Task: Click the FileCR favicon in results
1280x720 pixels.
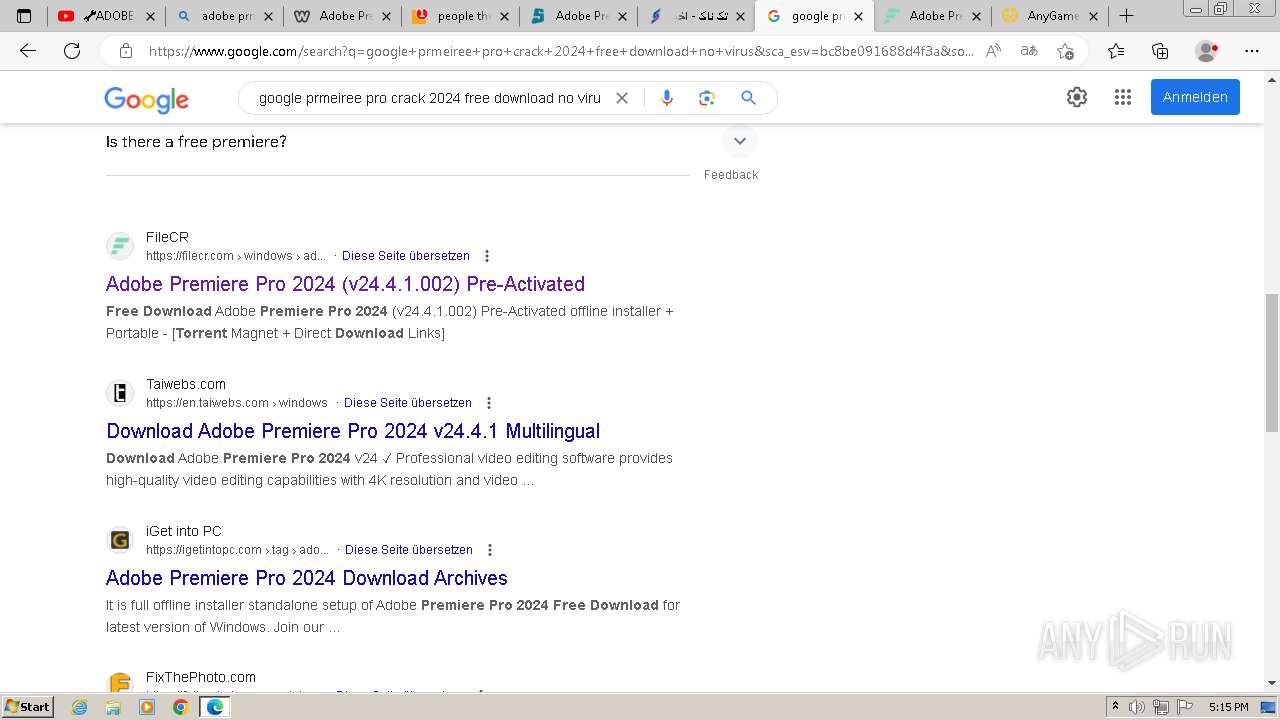Action: (x=120, y=246)
